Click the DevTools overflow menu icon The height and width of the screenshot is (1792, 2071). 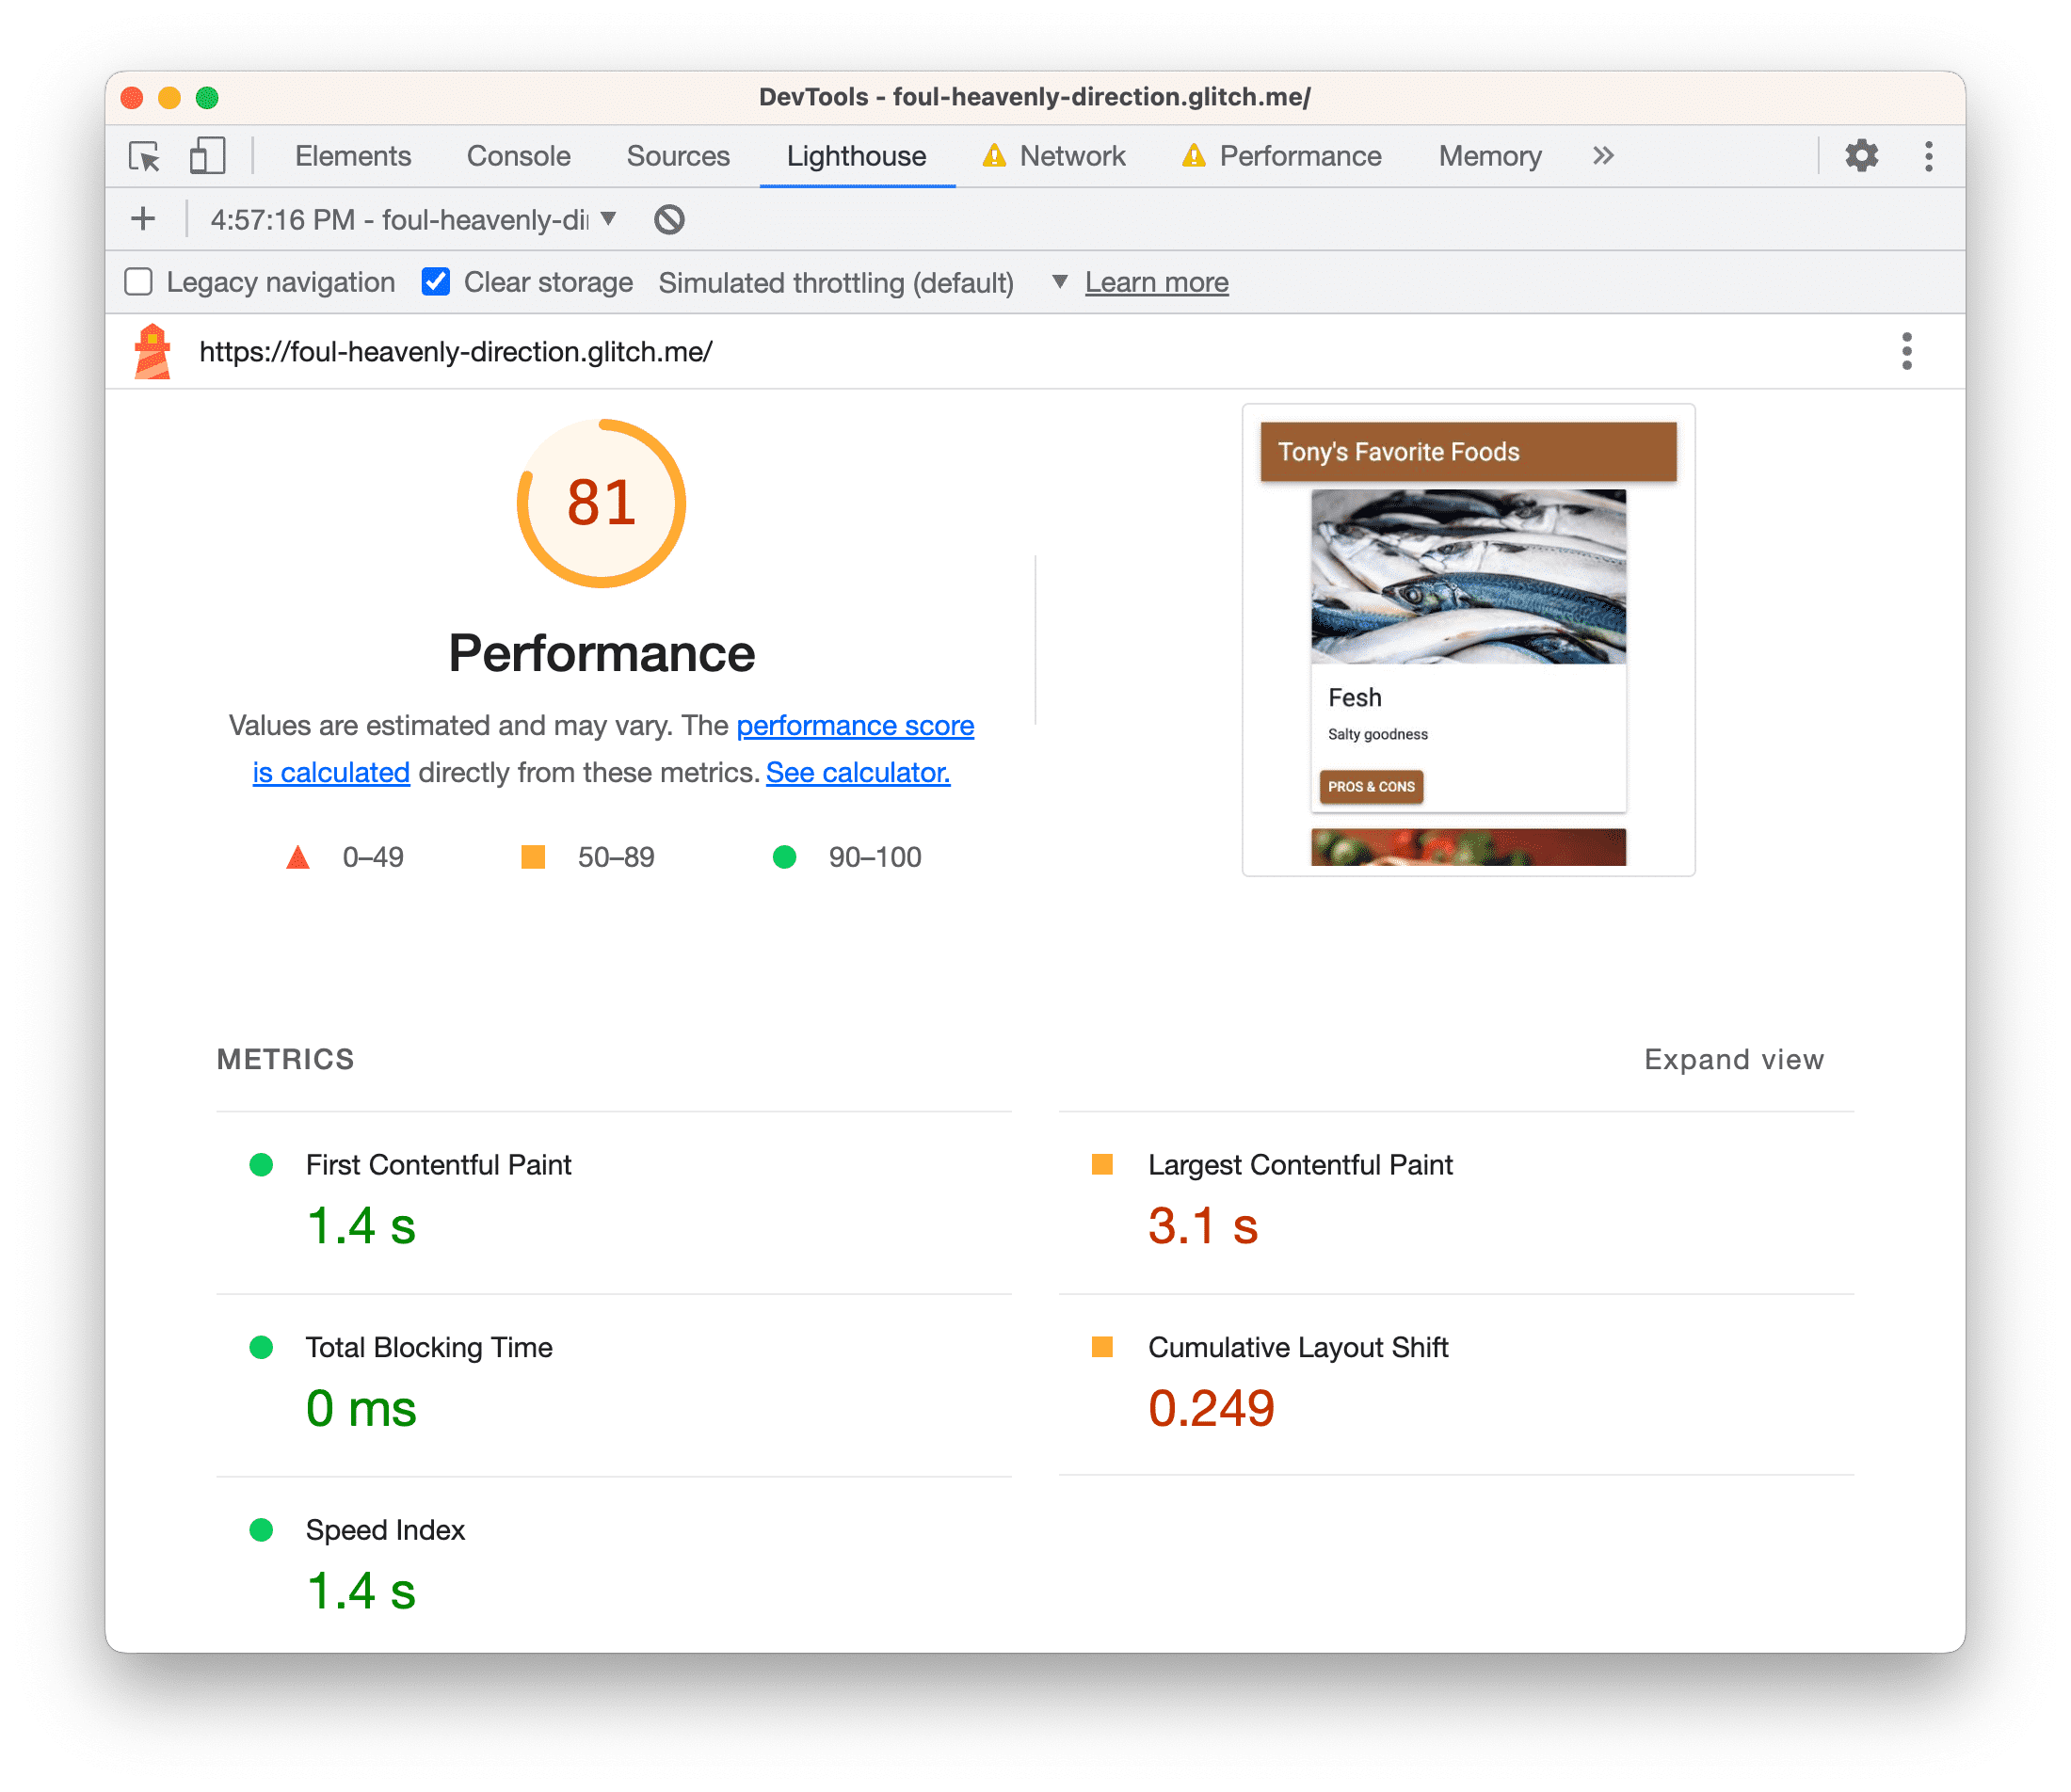tap(1934, 156)
